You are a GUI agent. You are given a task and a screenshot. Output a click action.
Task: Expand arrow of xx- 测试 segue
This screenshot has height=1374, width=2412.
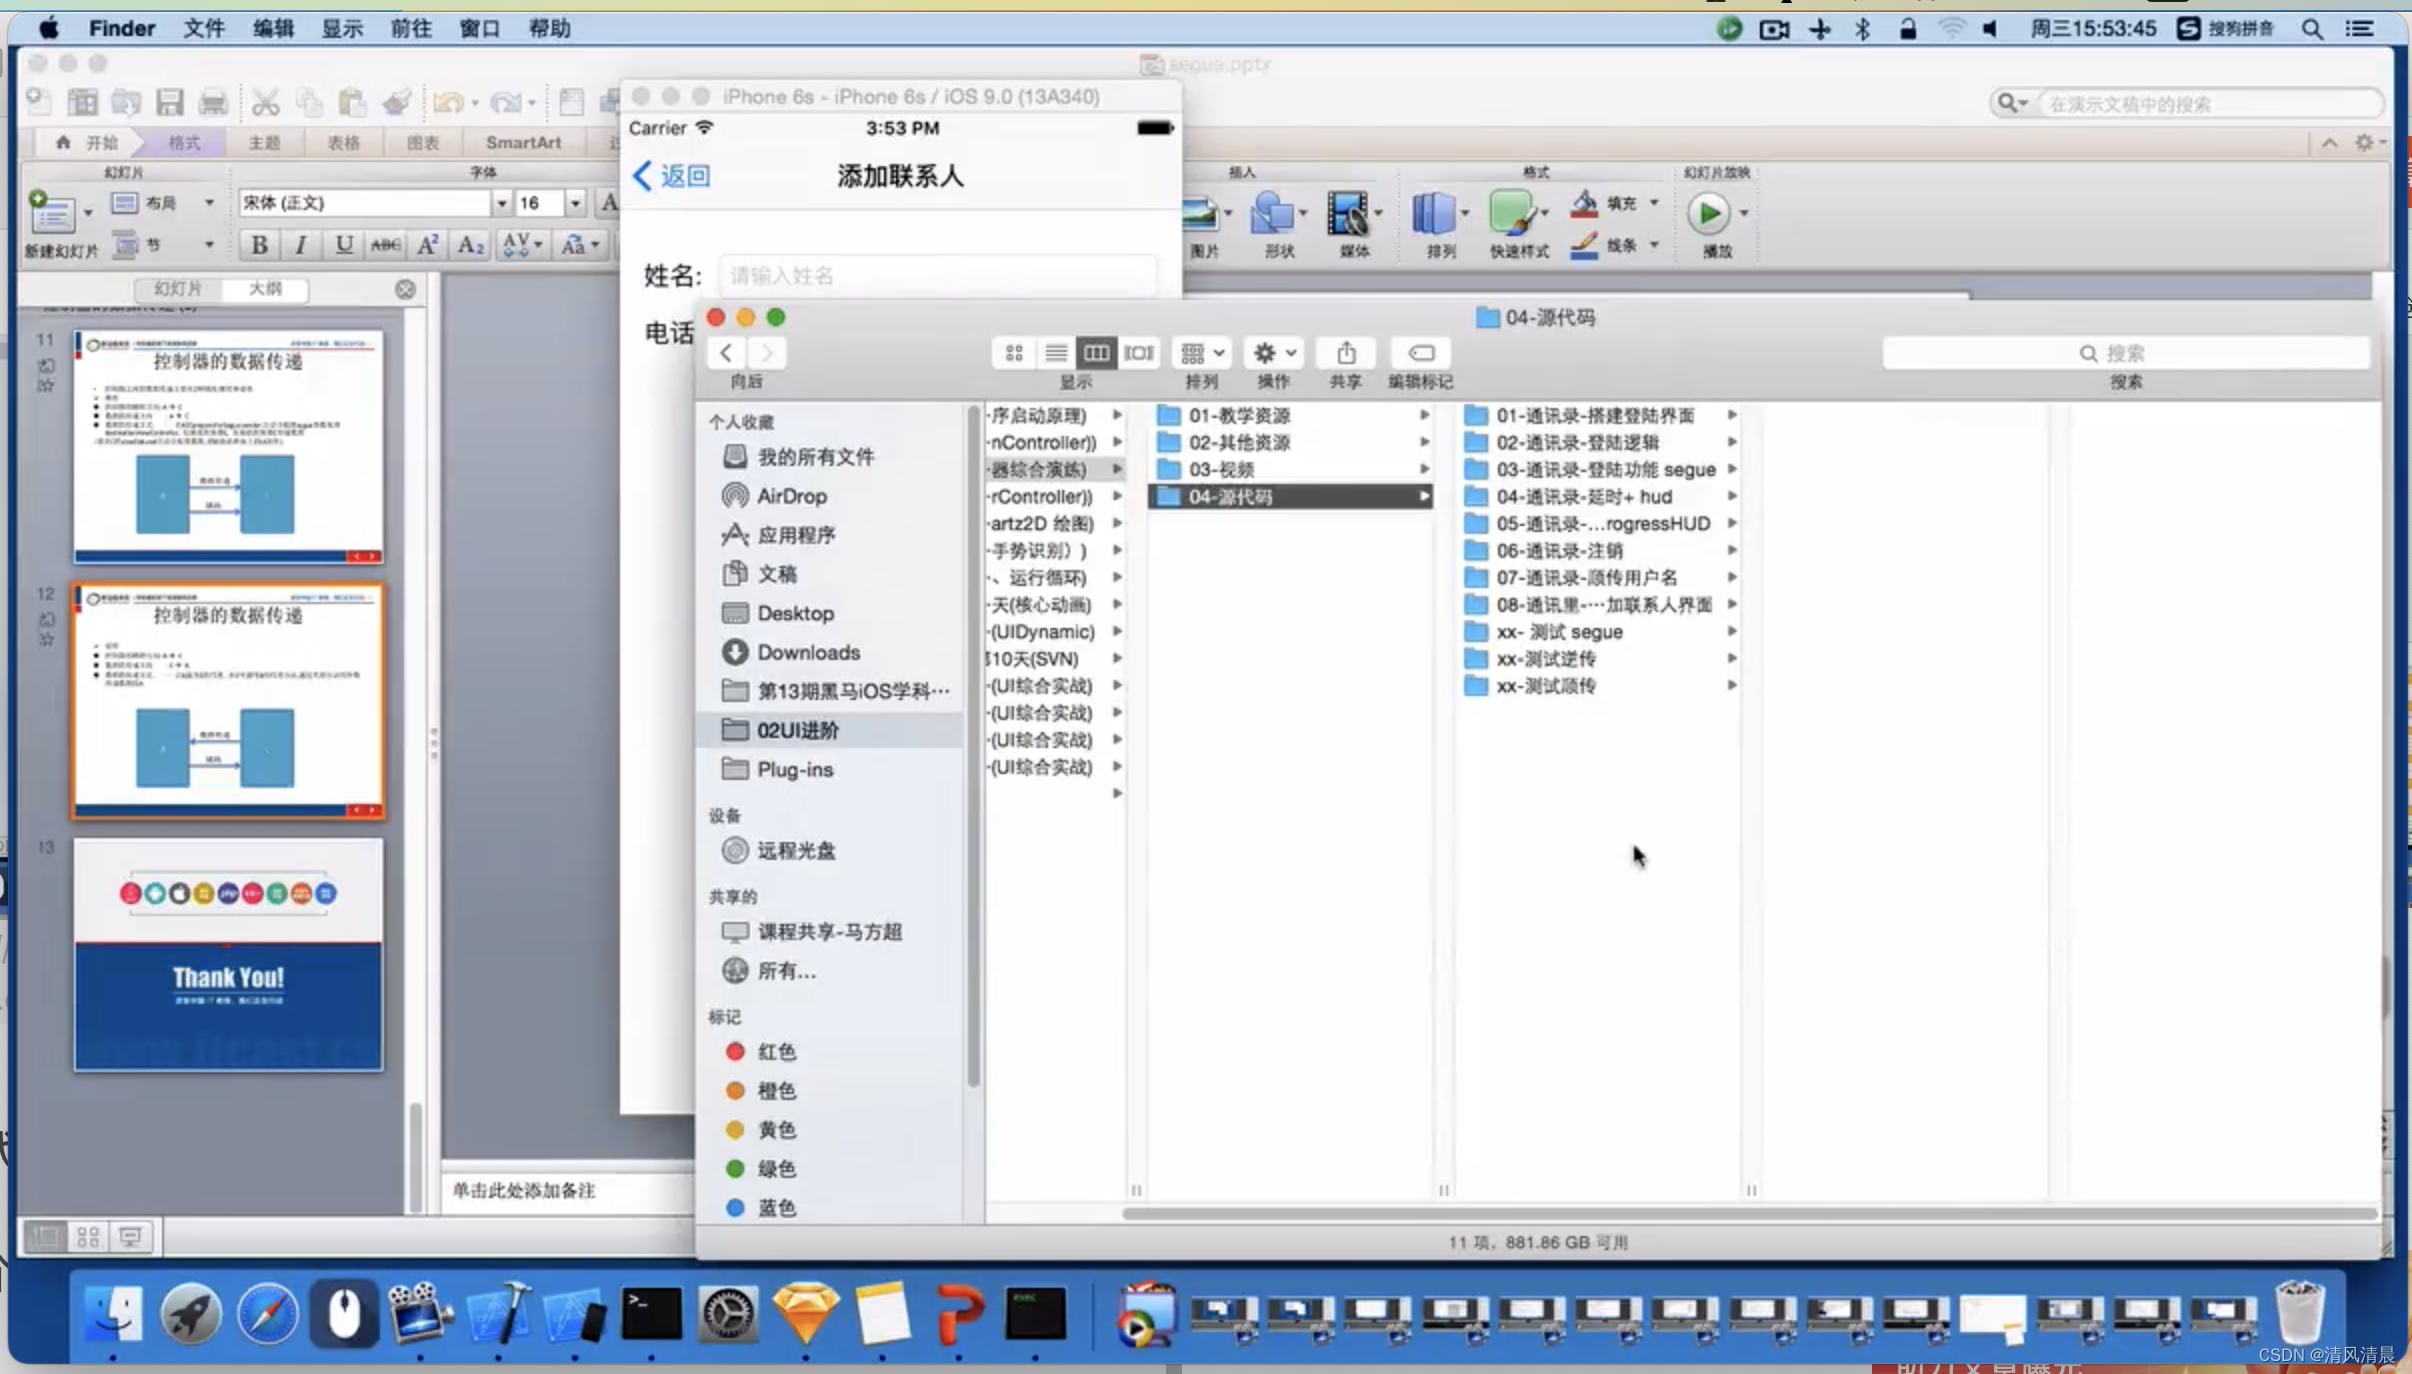[1731, 631]
